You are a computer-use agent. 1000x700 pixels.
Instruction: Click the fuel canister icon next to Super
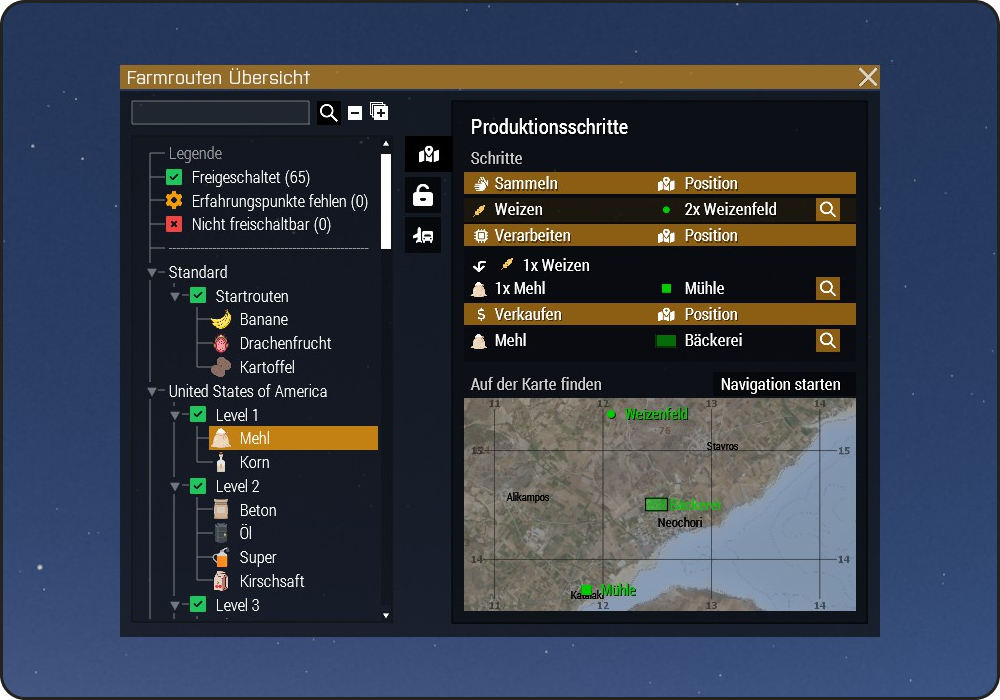221,557
